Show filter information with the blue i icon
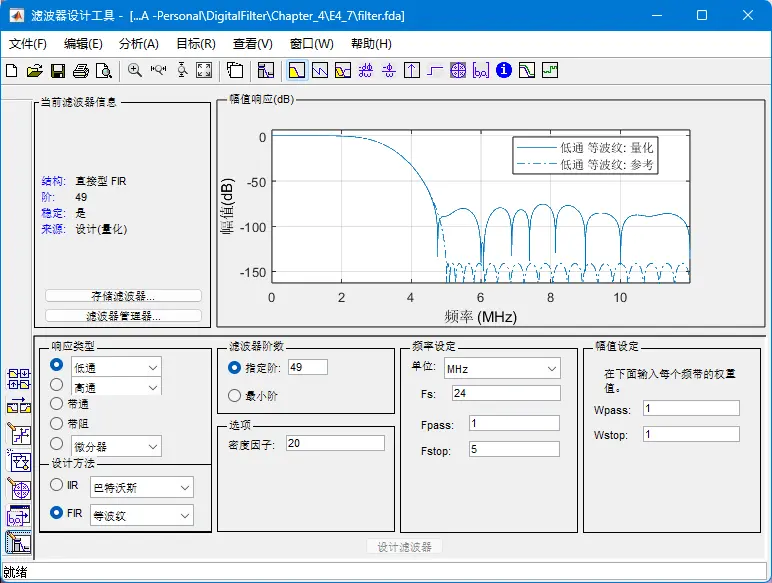 click(504, 70)
